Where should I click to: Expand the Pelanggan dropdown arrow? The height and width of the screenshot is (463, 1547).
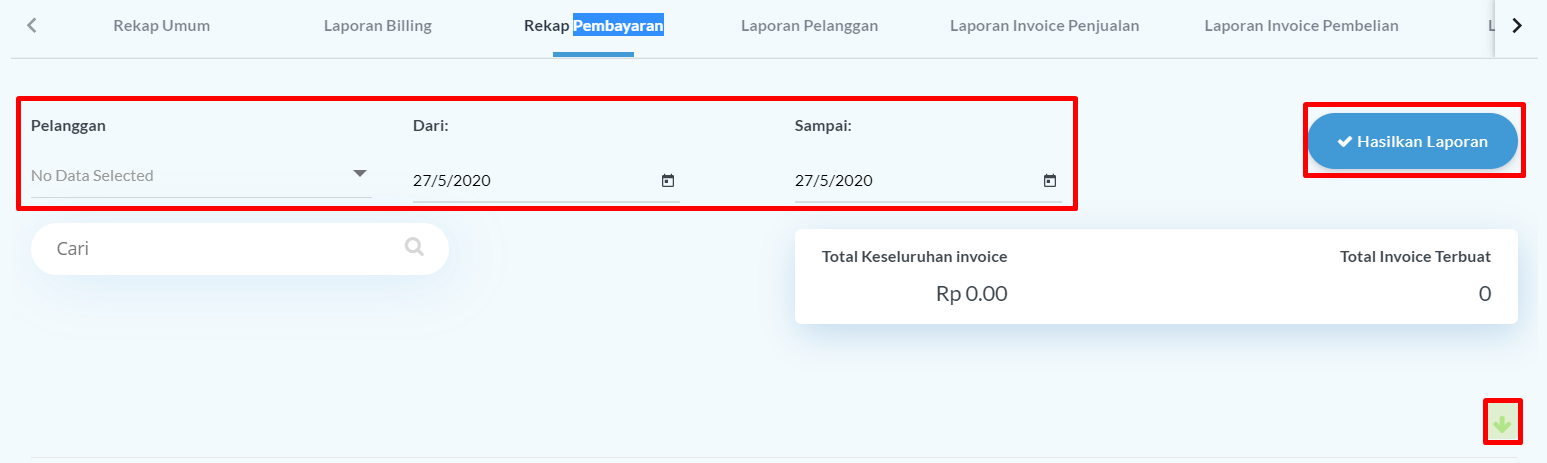tap(360, 174)
